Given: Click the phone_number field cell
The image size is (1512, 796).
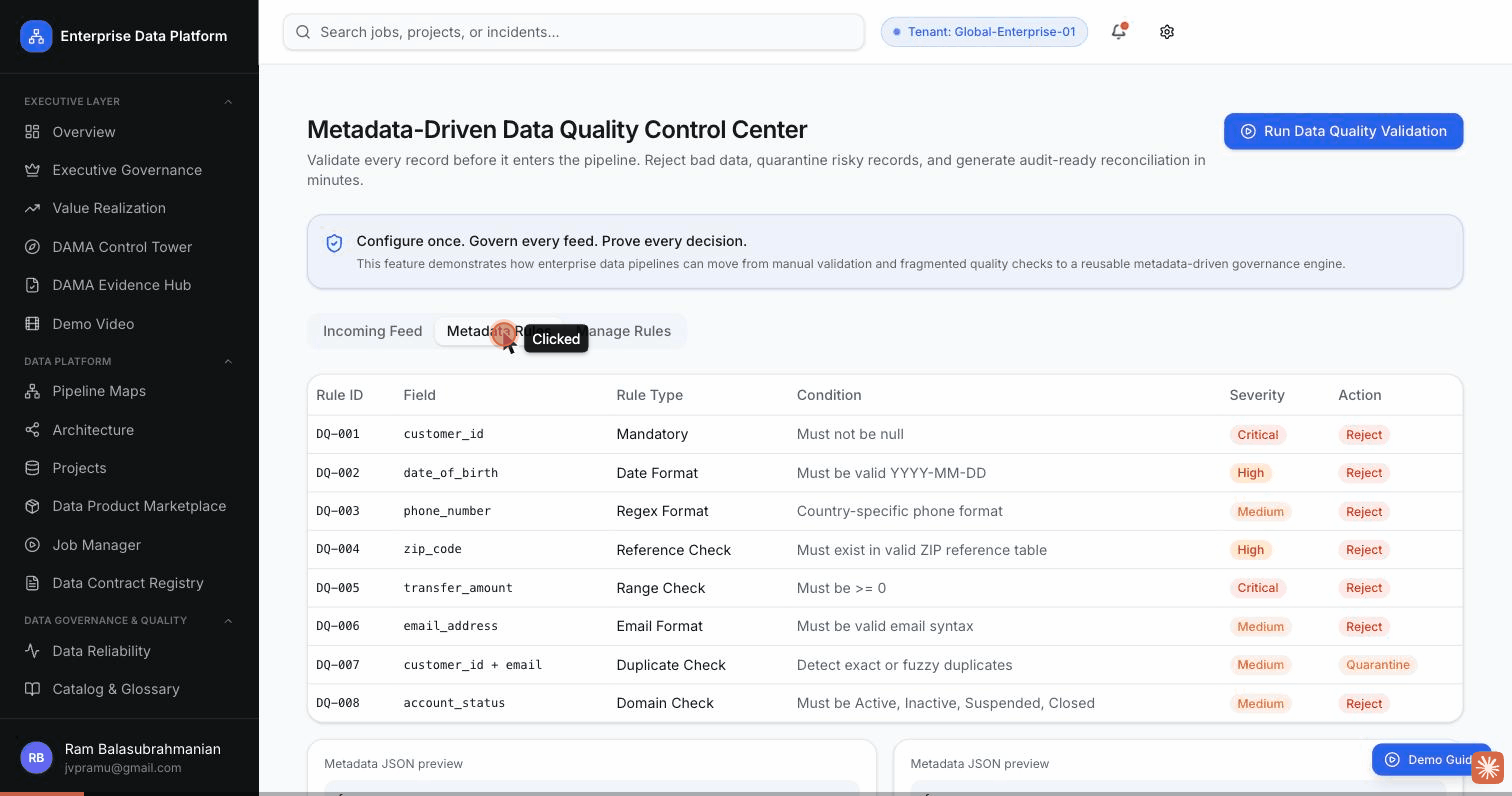Looking at the screenshot, I should coord(447,511).
